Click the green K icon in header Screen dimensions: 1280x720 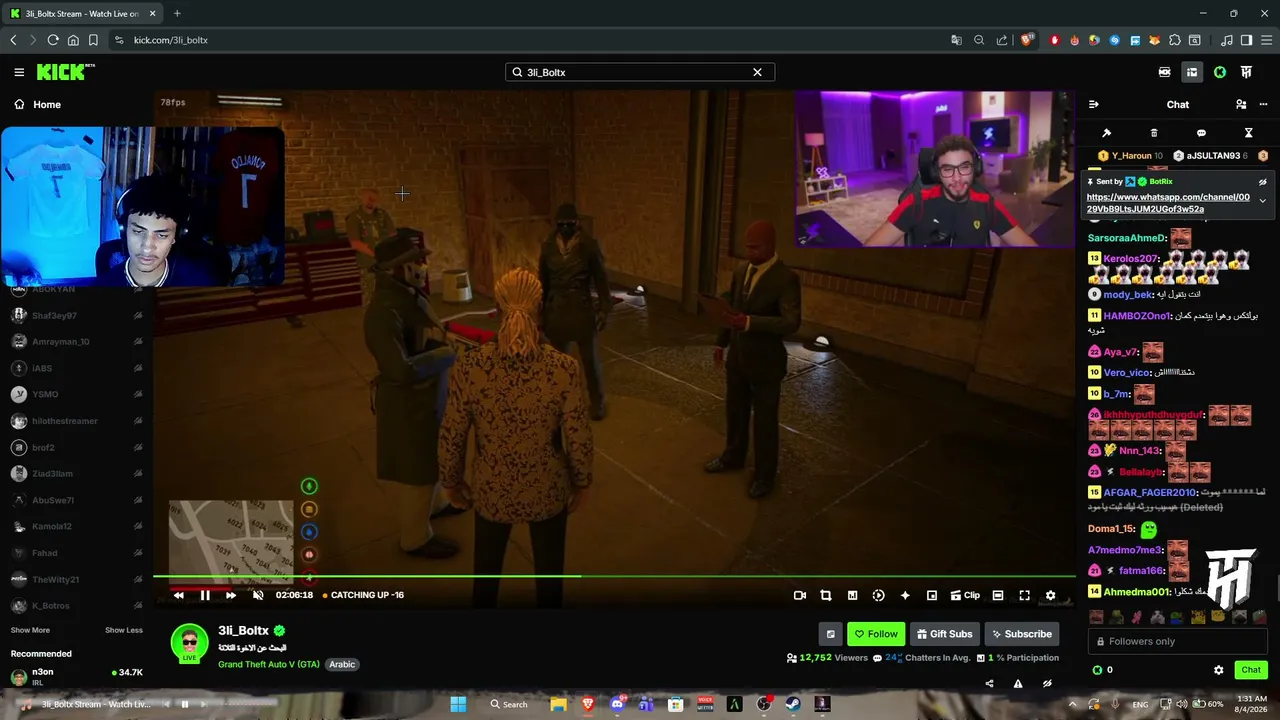click(1220, 72)
